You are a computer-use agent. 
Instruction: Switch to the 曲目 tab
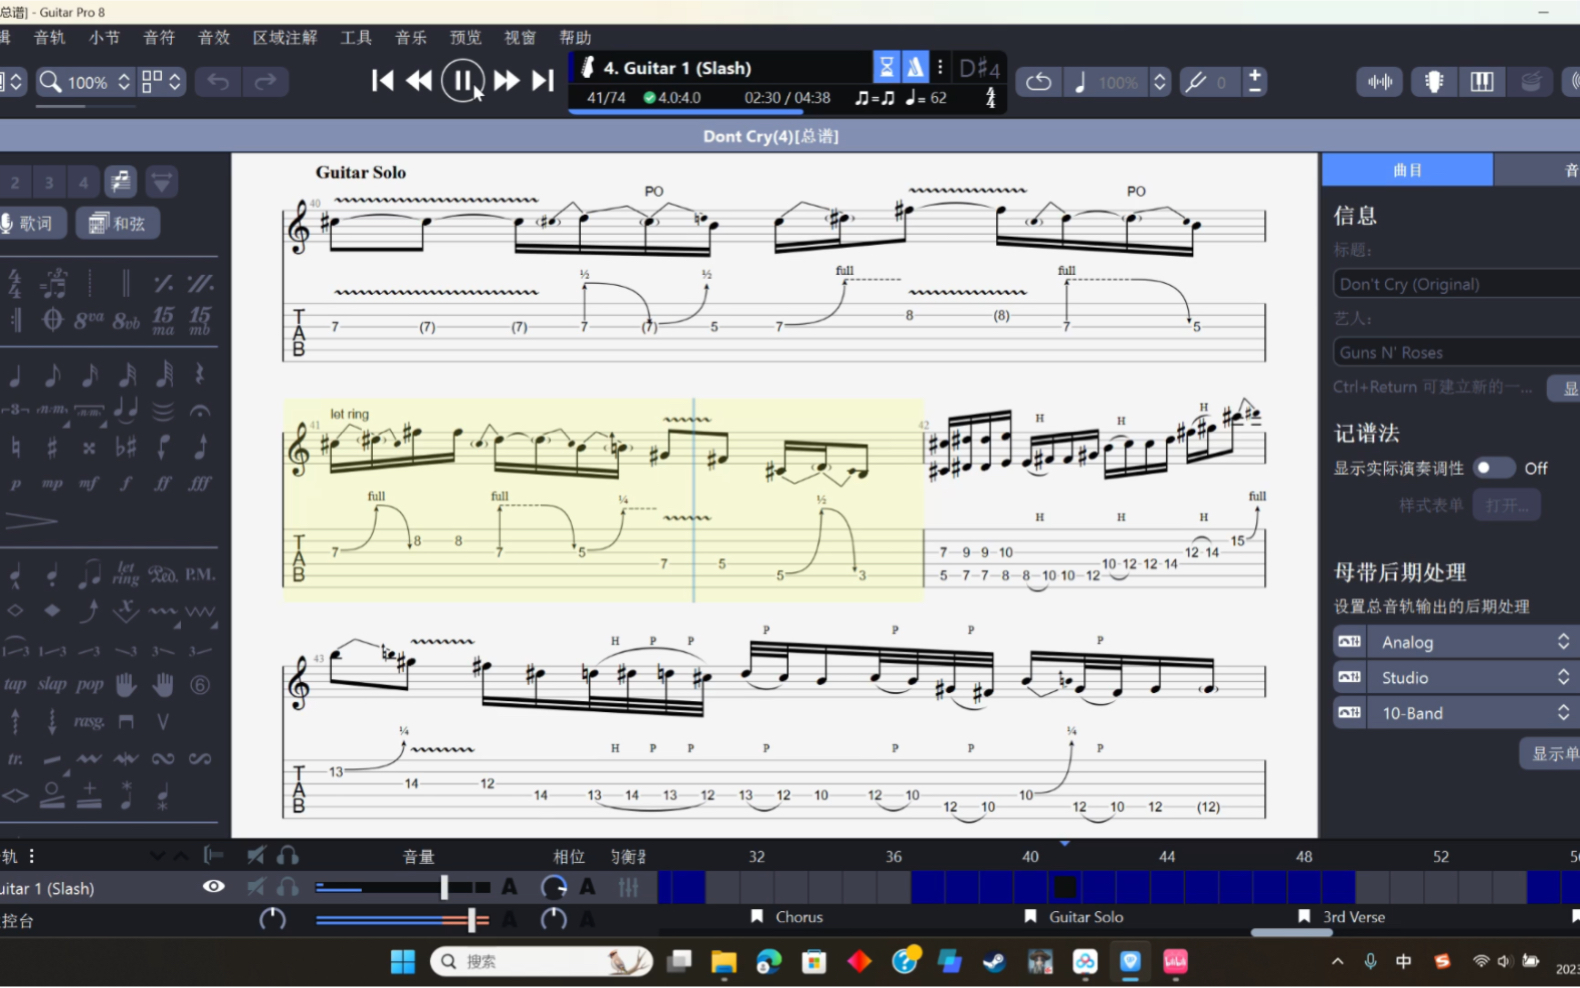coord(1407,170)
